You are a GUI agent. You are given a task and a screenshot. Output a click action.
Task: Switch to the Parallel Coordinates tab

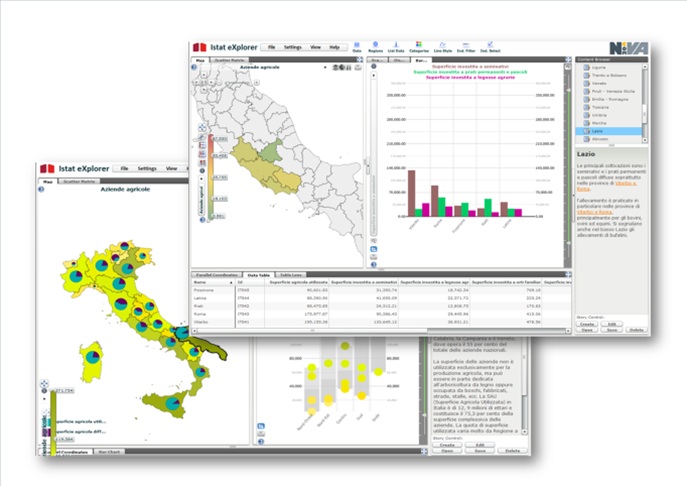tap(216, 275)
